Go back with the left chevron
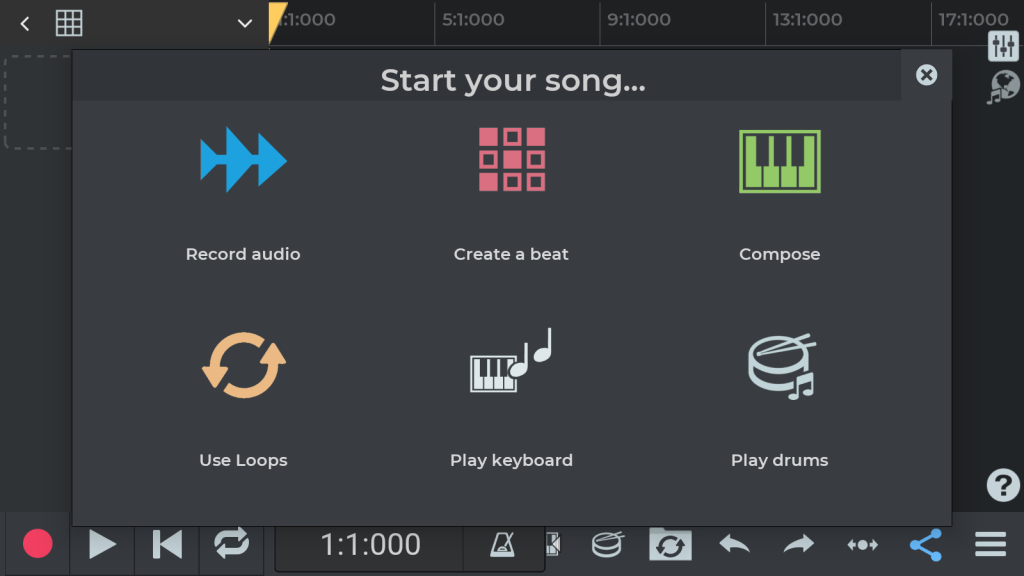The width and height of the screenshot is (1024, 576). pos(25,23)
